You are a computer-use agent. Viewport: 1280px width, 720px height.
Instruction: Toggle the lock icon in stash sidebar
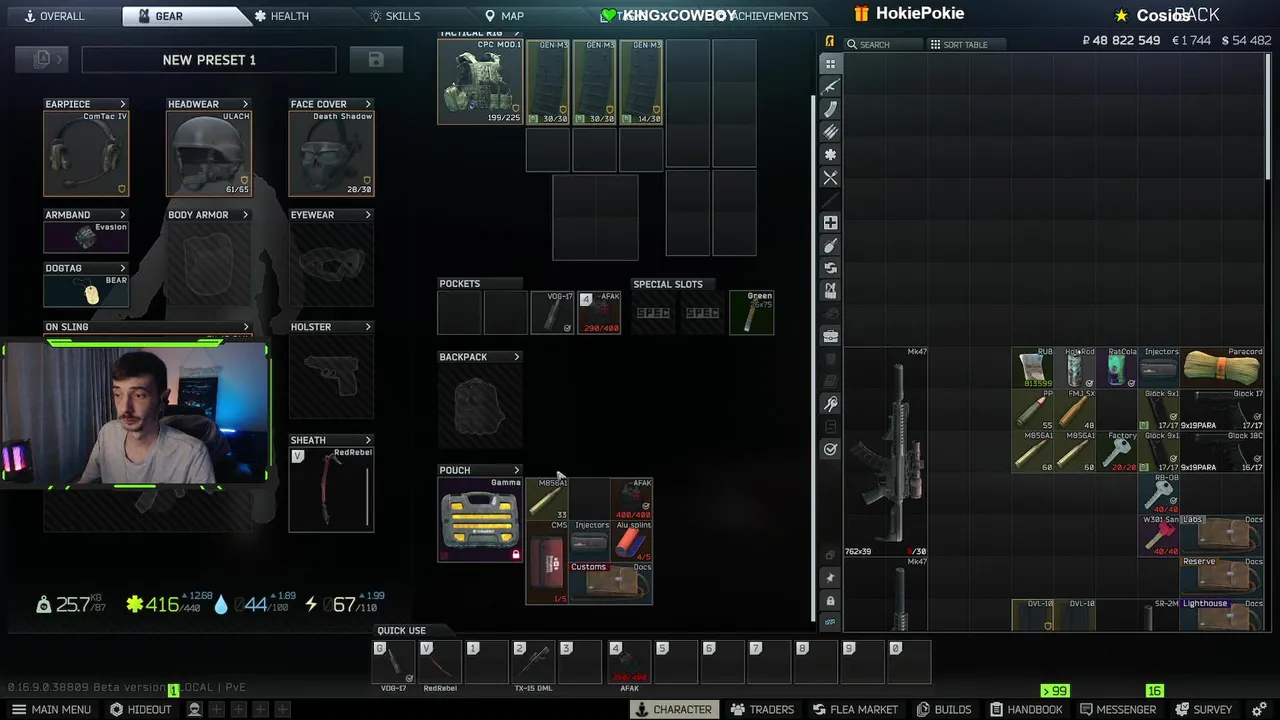point(830,600)
